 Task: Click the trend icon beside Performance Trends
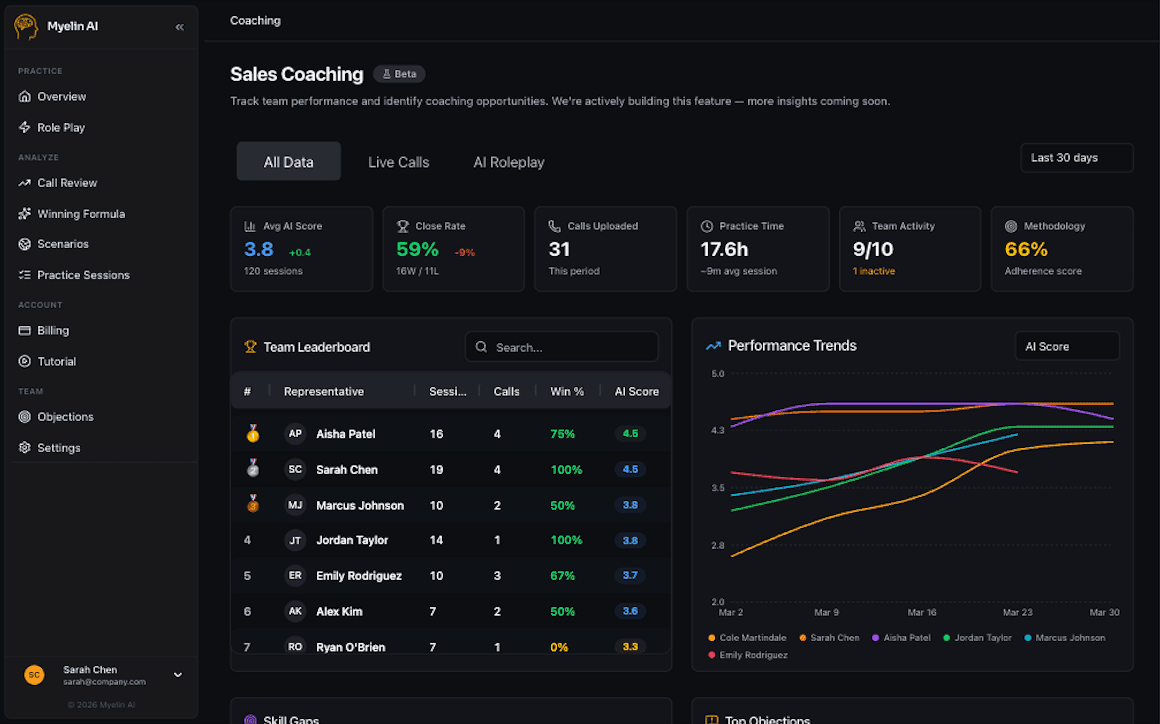pyautogui.click(x=713, y=345)
